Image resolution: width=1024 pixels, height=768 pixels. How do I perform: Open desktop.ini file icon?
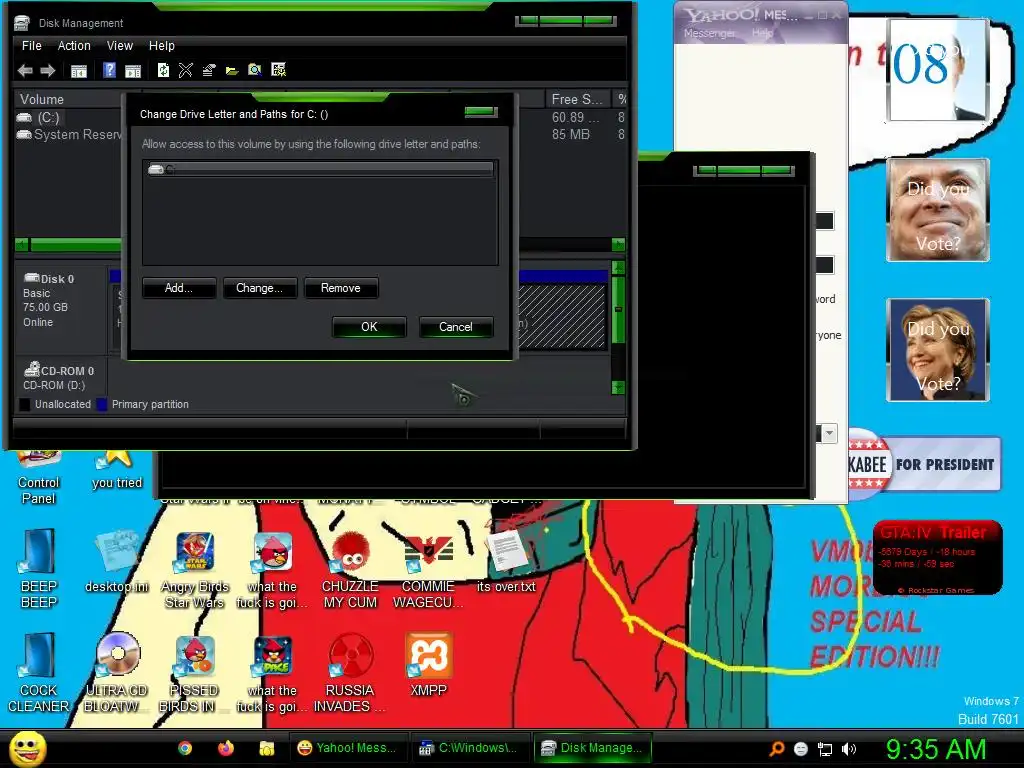tap(117, 562)
